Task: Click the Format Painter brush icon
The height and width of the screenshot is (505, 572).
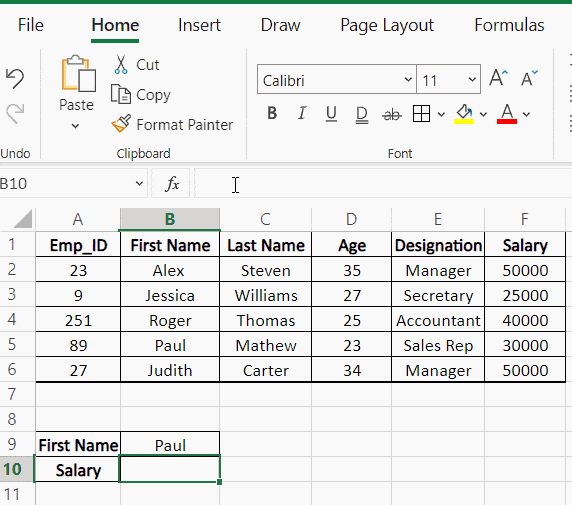Action: [x=121, y=124]
